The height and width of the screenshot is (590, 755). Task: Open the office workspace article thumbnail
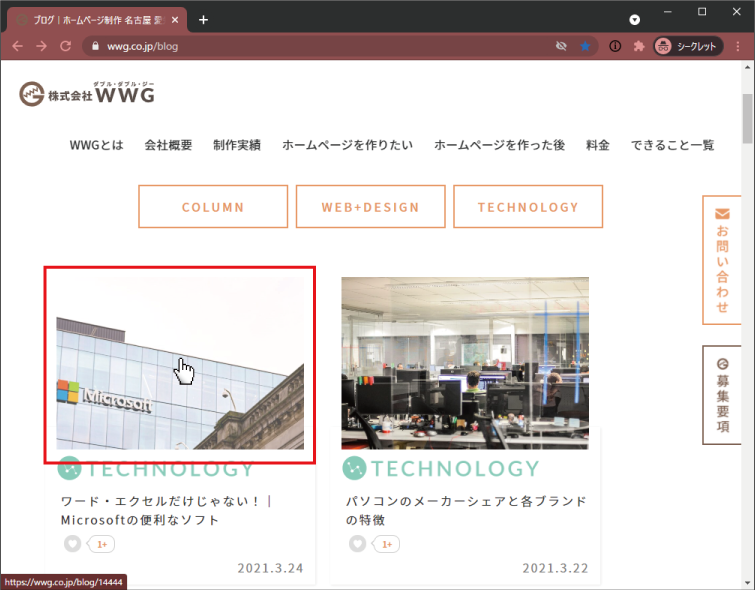pyautogui.click(x=465, y=363)
